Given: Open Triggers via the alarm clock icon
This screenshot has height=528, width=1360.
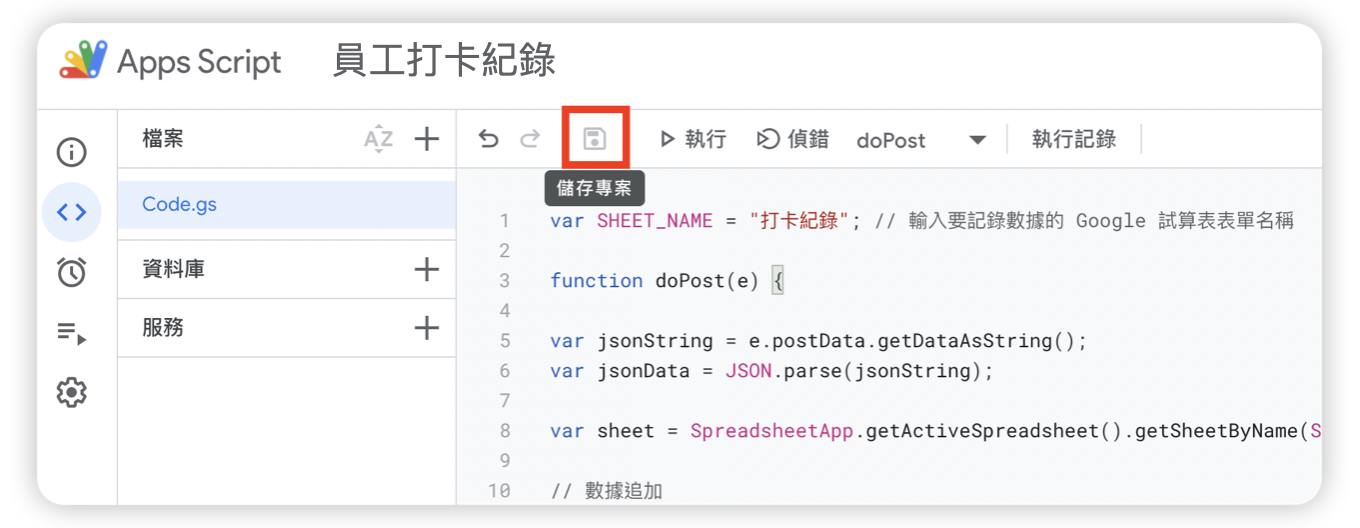Looking at the screenshot, I should pyautogui.click(x=71, y=272).
